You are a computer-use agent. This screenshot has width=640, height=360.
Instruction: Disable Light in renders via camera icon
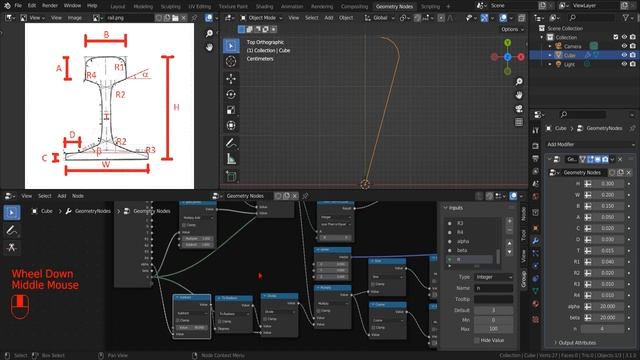(x=633, y=64)
